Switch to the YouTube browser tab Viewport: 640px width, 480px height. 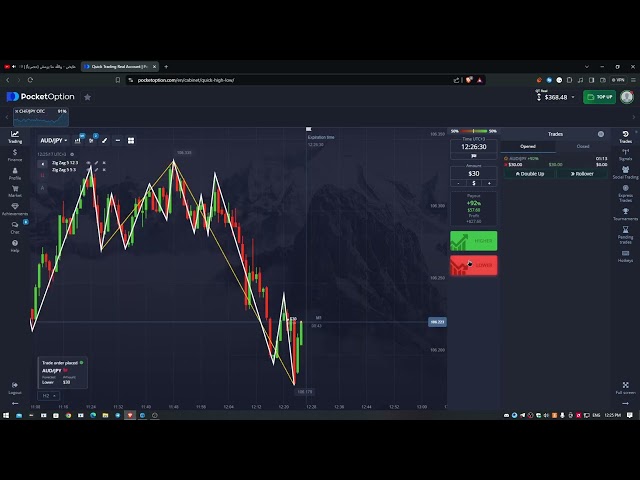point(40,67)
